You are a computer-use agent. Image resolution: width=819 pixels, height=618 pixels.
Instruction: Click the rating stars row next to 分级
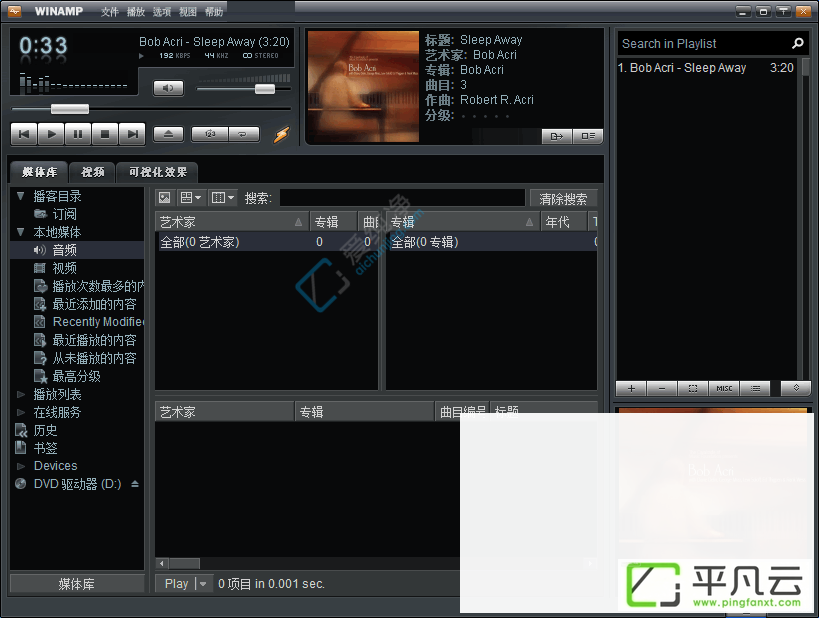coord(485,116)
